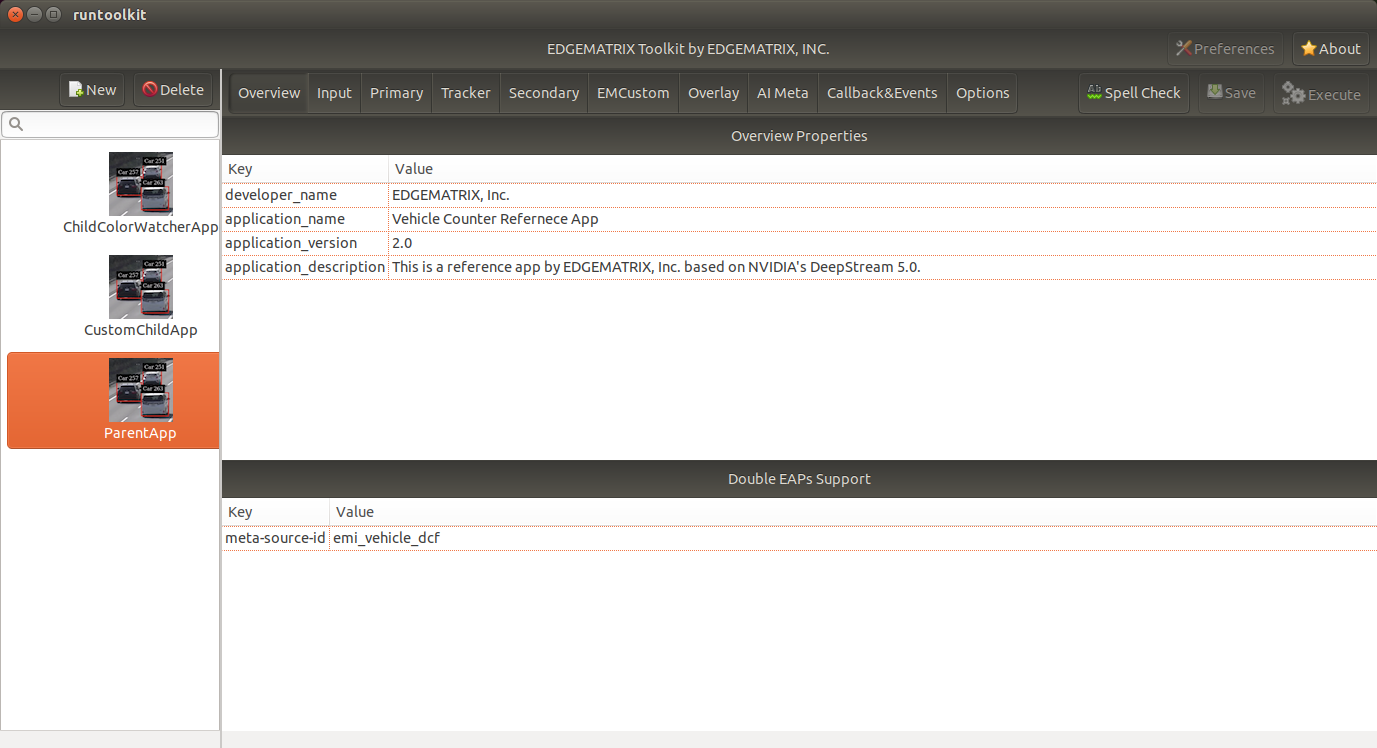Select the EMCustom tab
This screenshot has height=748, width=1377.
pos(633,93)
